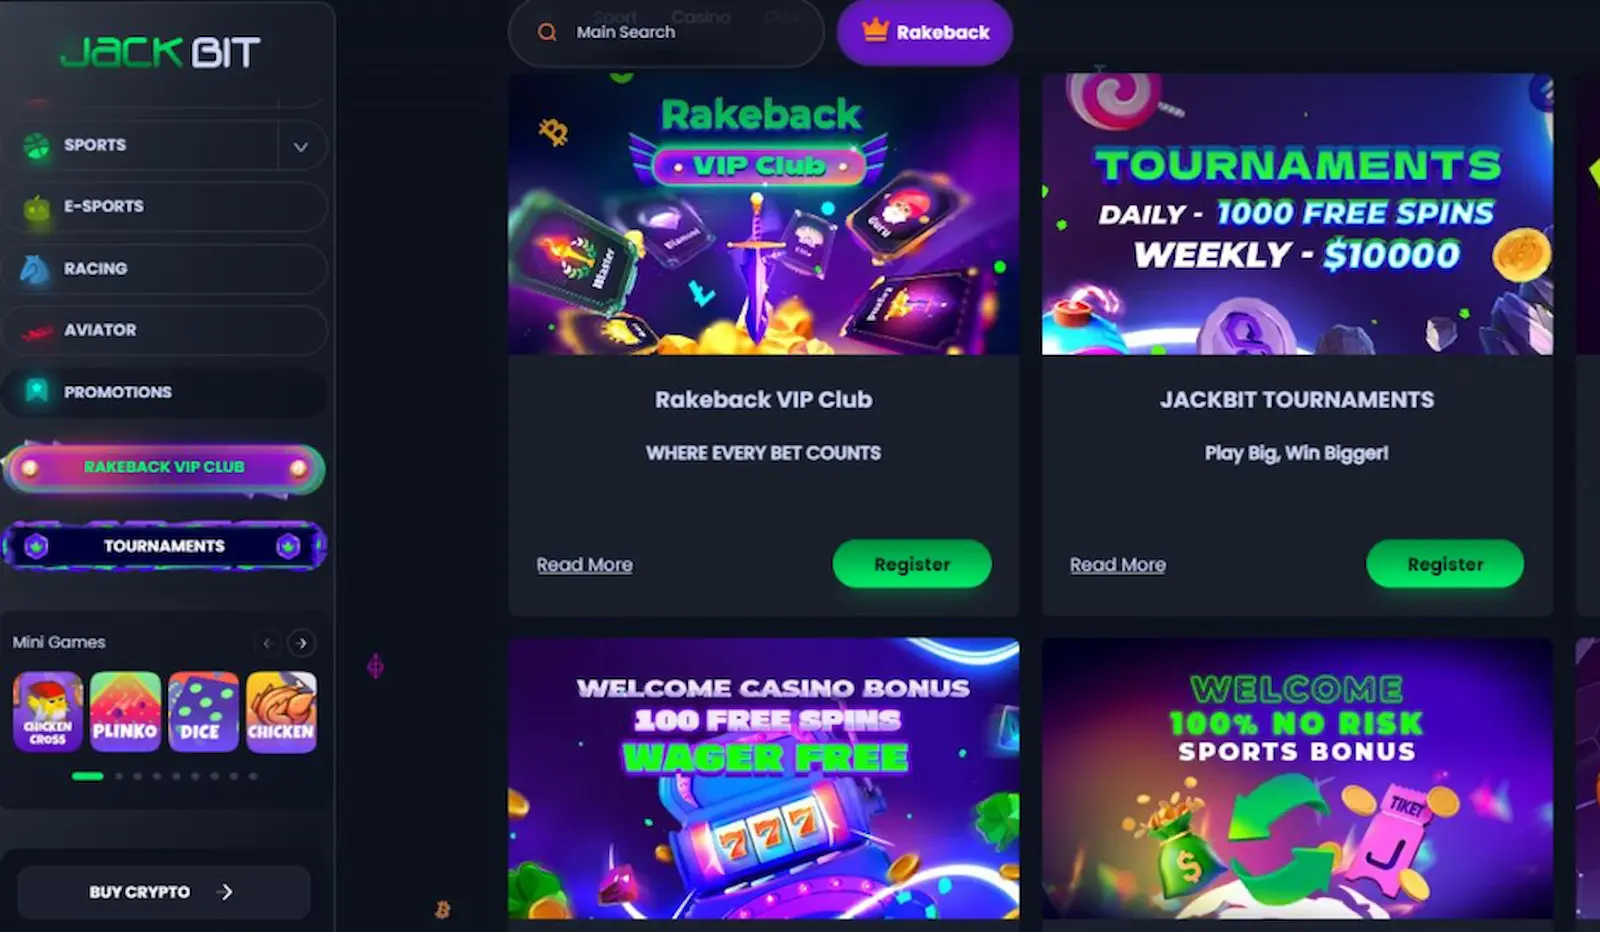Read More about Jackbit Tournaments
Image resolution: width=1600 pixels, height=932 pixels.
[x=1118, y=565]
